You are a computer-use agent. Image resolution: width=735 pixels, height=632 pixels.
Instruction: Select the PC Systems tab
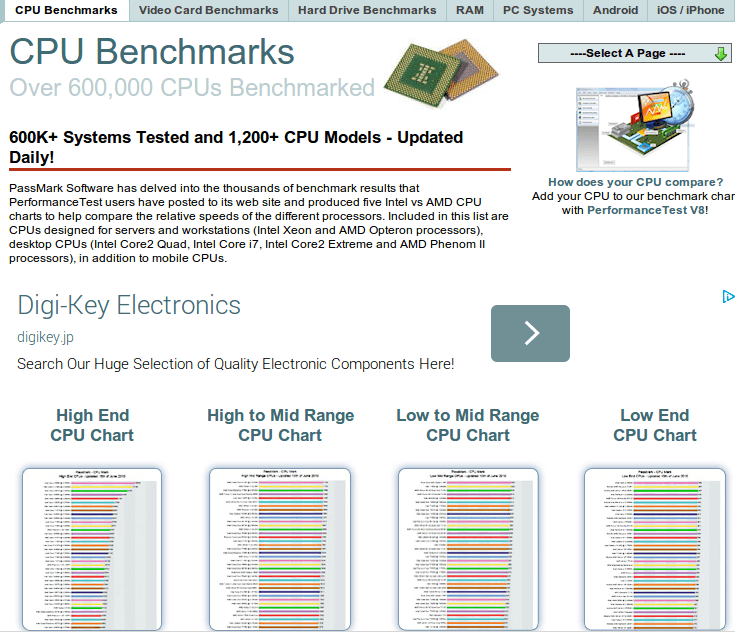pyautogui.click(x=538, y=10)
